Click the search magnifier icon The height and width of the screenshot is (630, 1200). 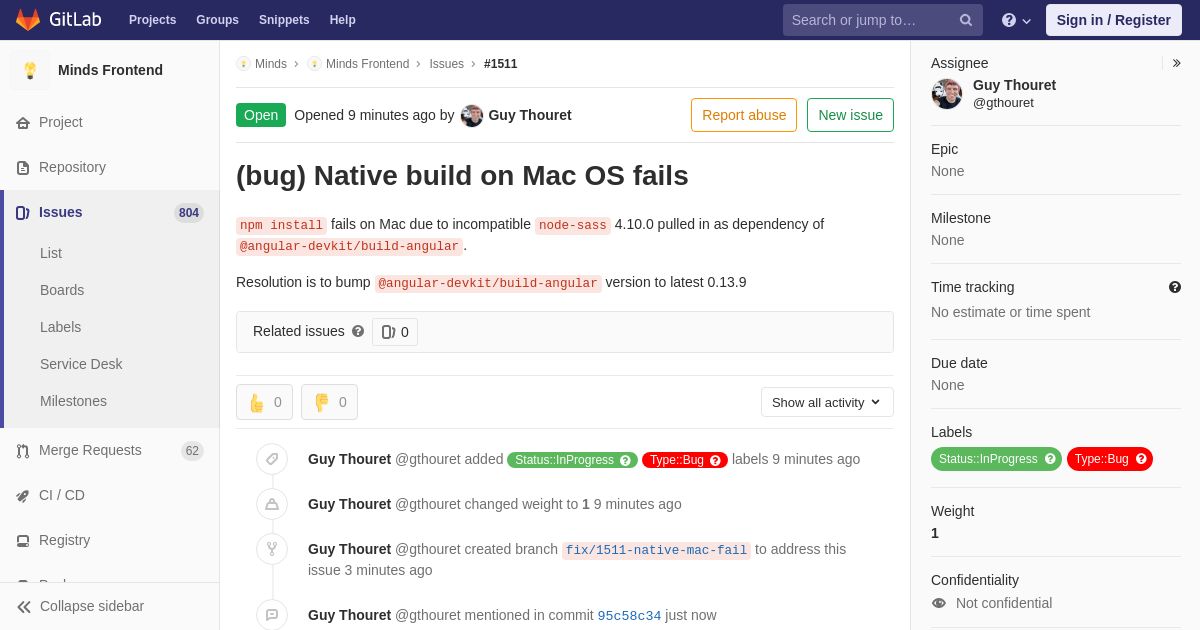(966, 20)
